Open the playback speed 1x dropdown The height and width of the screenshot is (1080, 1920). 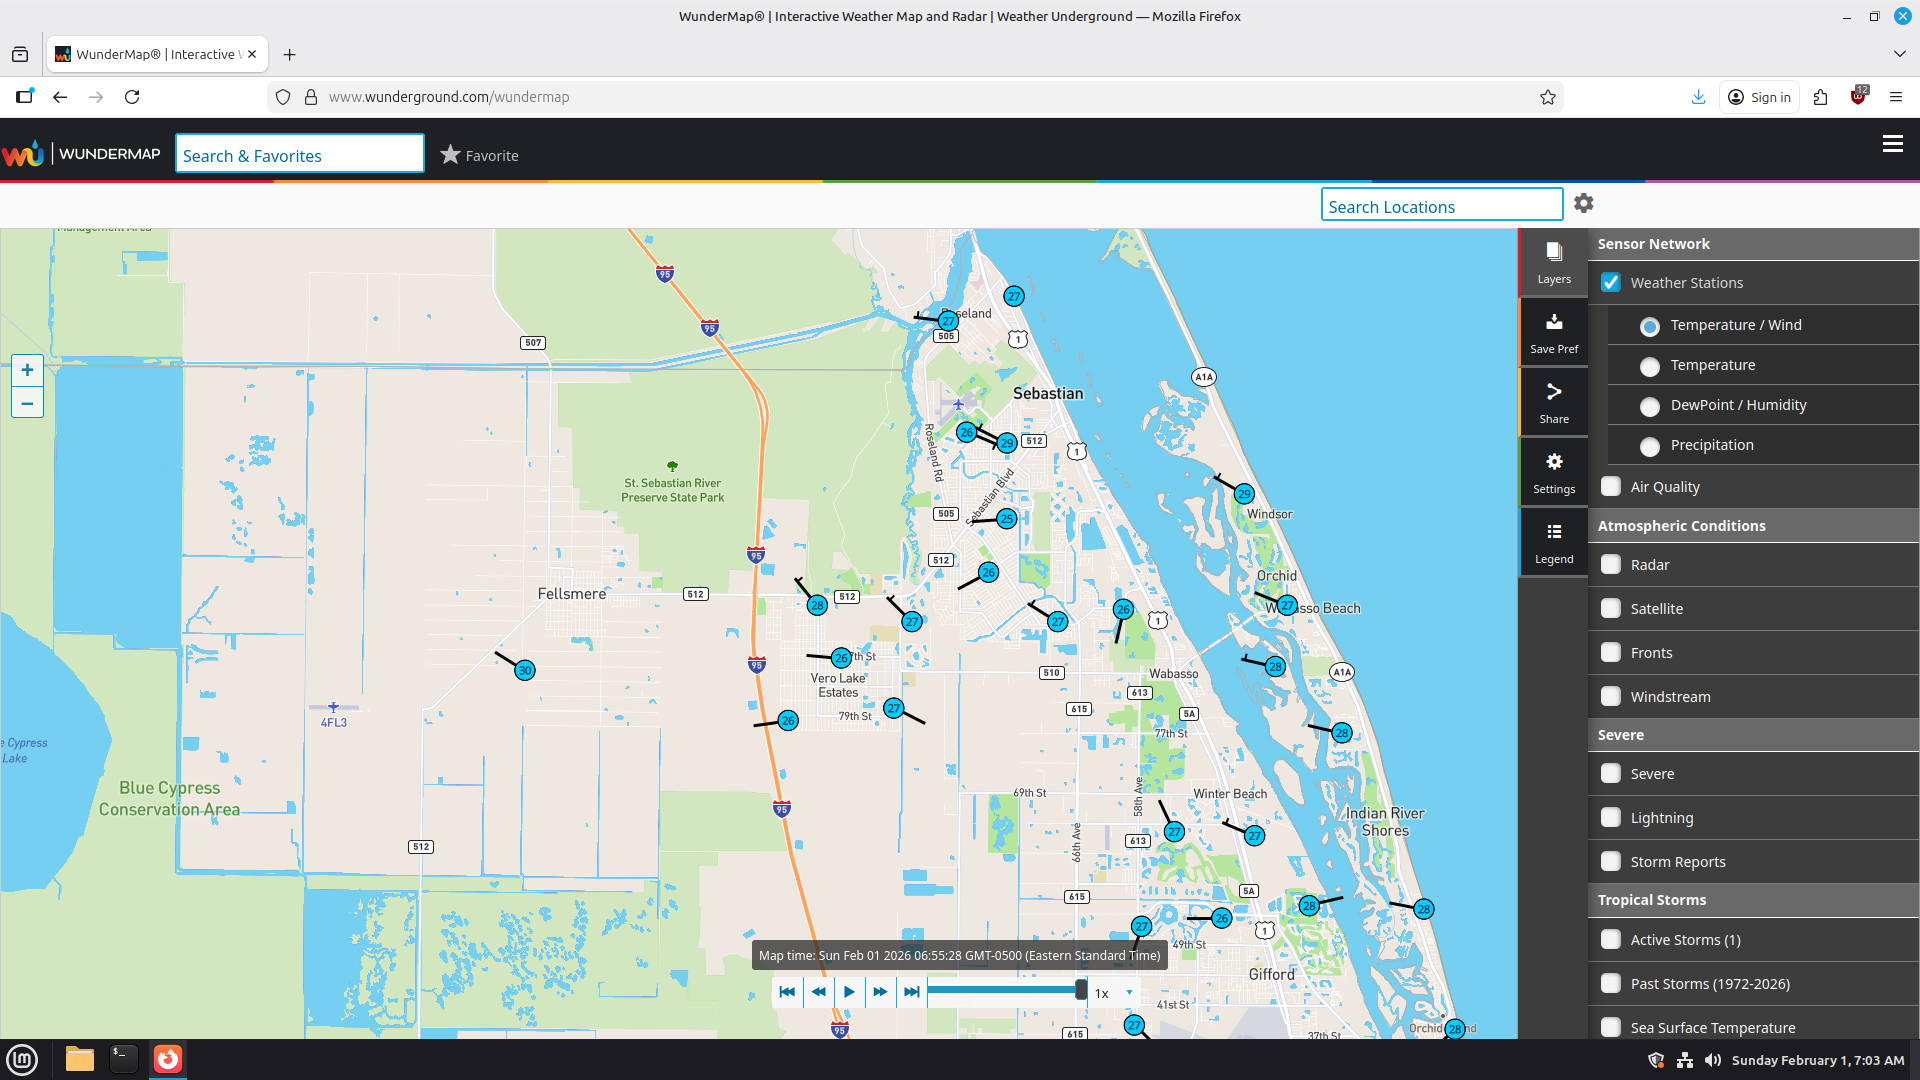tap(1114, 993)
